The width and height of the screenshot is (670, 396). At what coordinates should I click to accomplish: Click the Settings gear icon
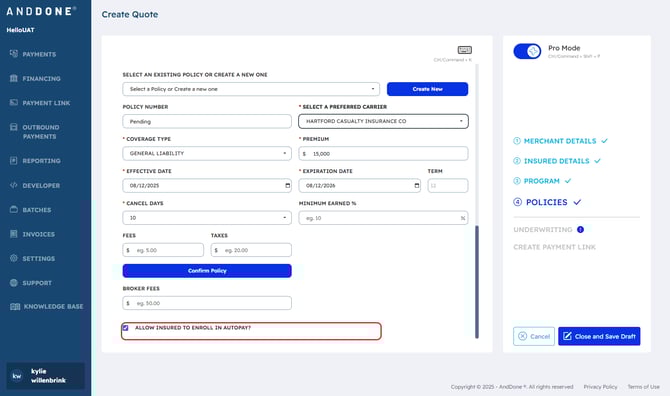click(14, 258)
